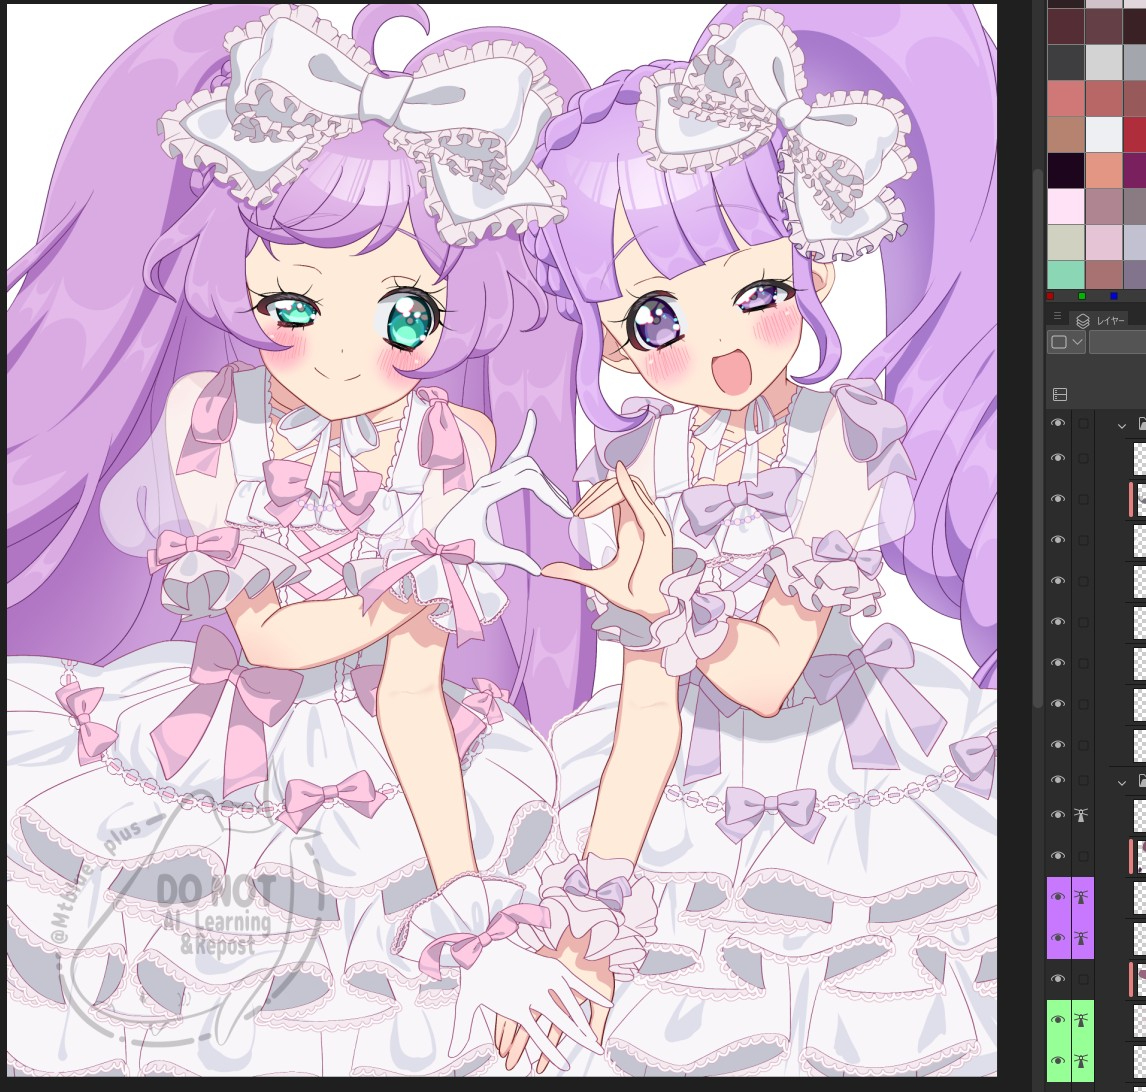
Task: Click the lighthouse reference icon on the upper green layer
Action: (1081, 1020)
